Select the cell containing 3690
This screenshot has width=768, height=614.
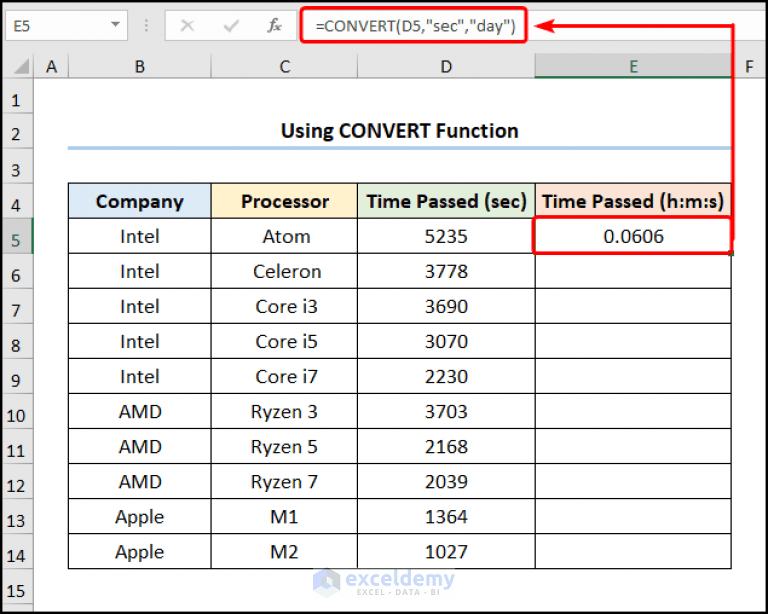(x=446, y=306)
